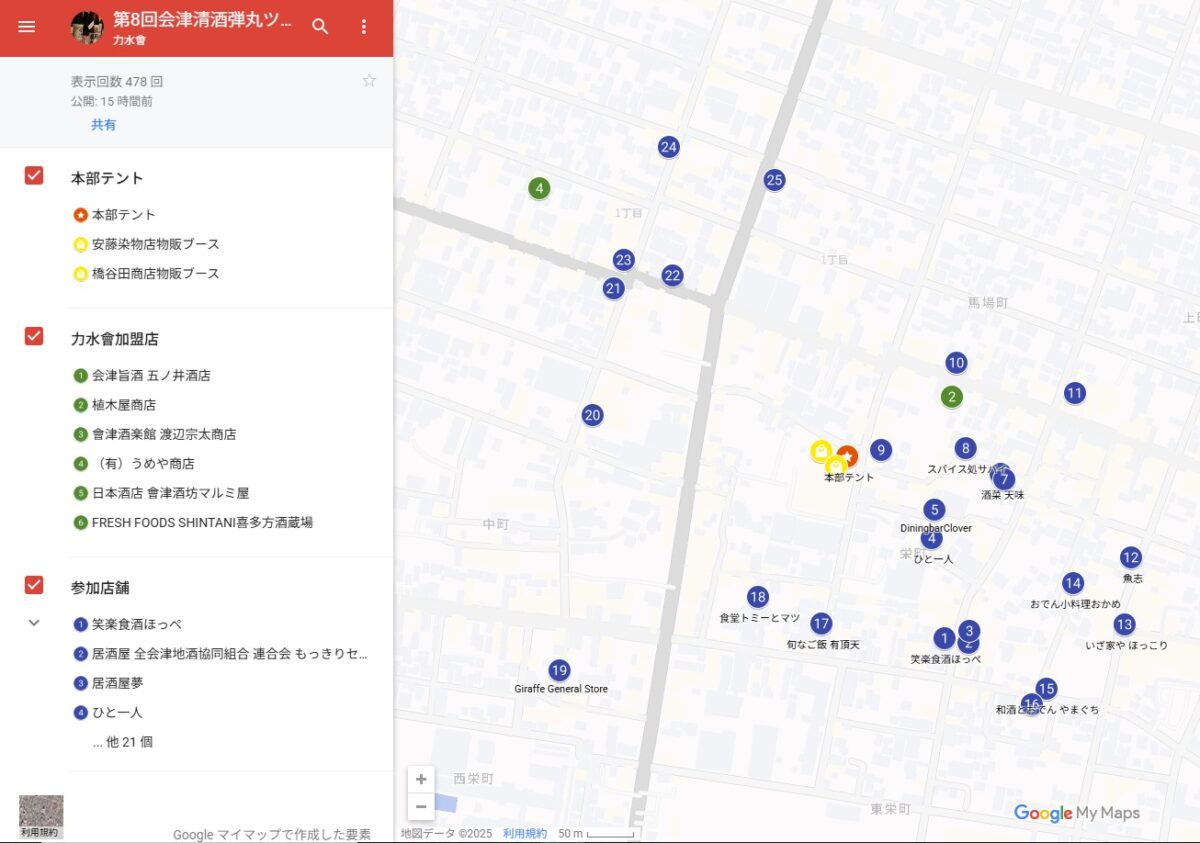
Task: Select blue map marker 23
Action: 624,260
